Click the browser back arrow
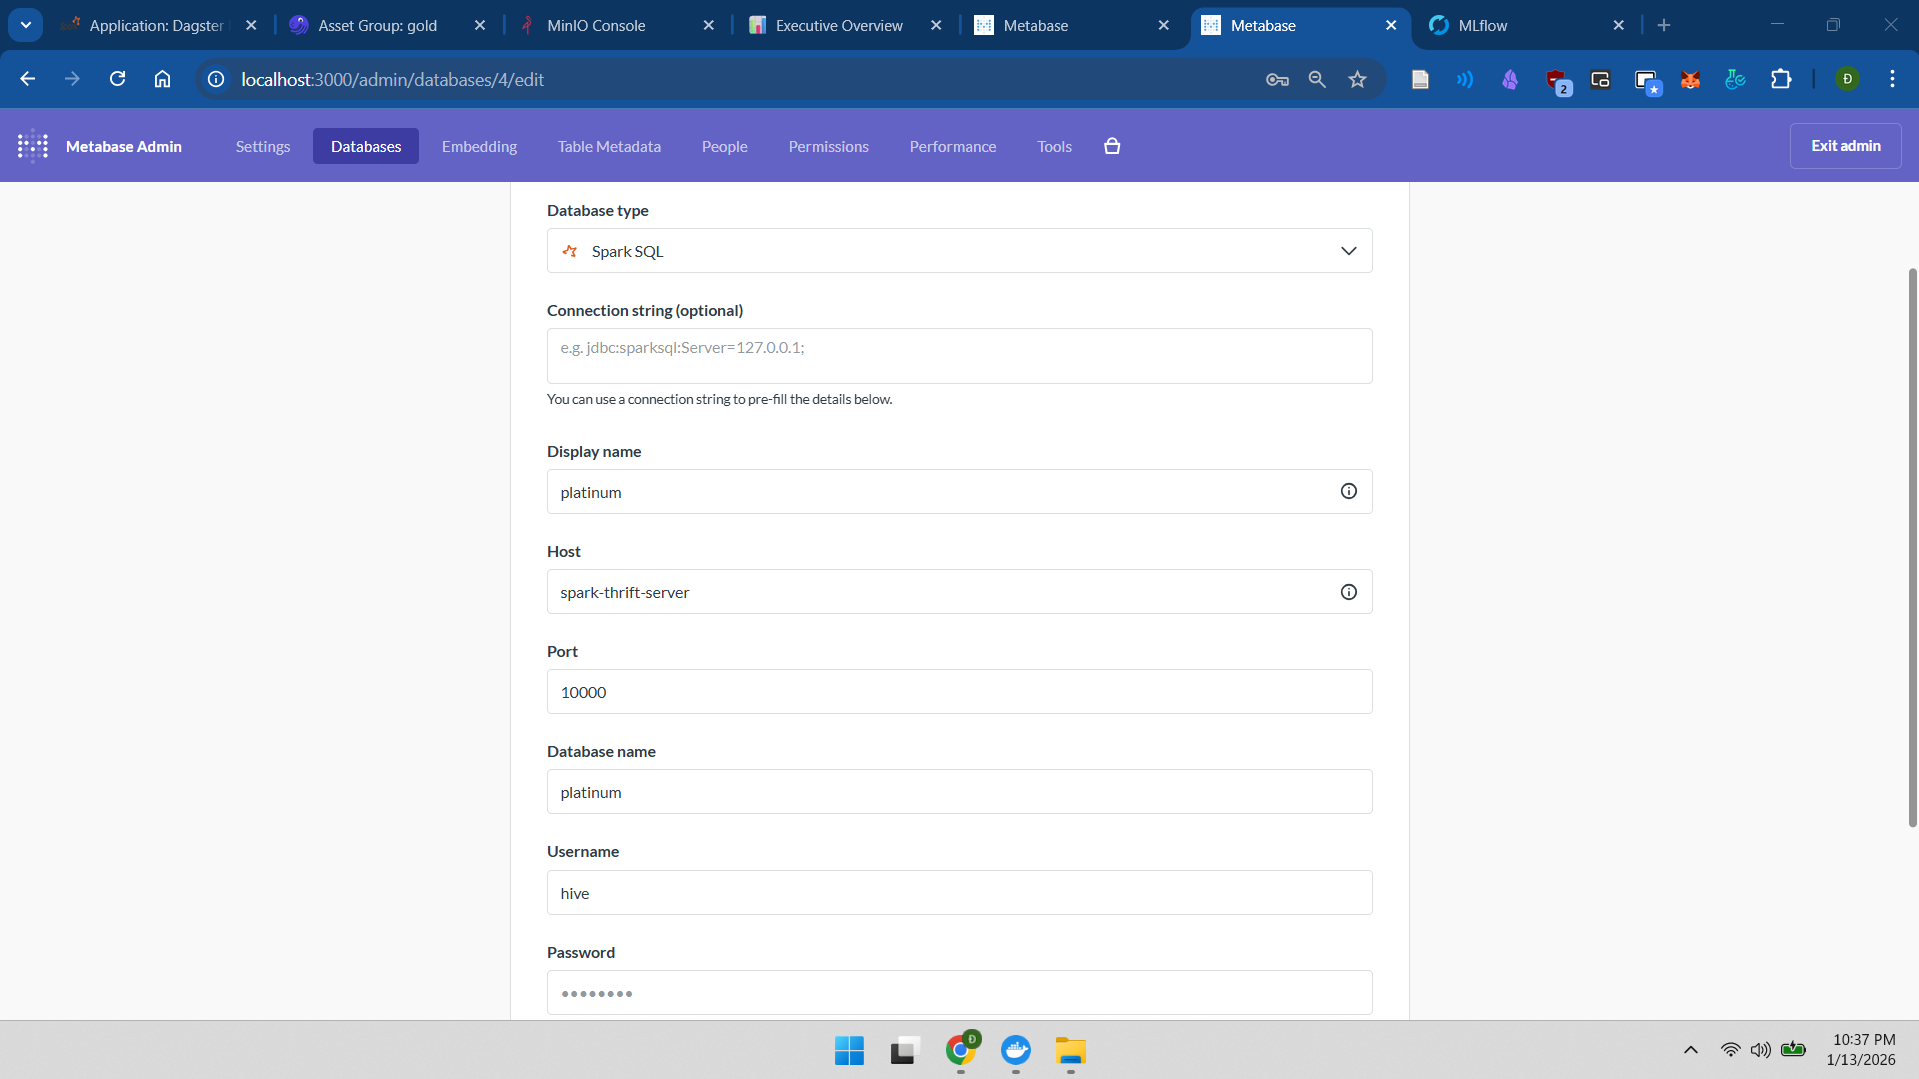Viewport: 1919px width, 1079px height. (x=27, y=79)
